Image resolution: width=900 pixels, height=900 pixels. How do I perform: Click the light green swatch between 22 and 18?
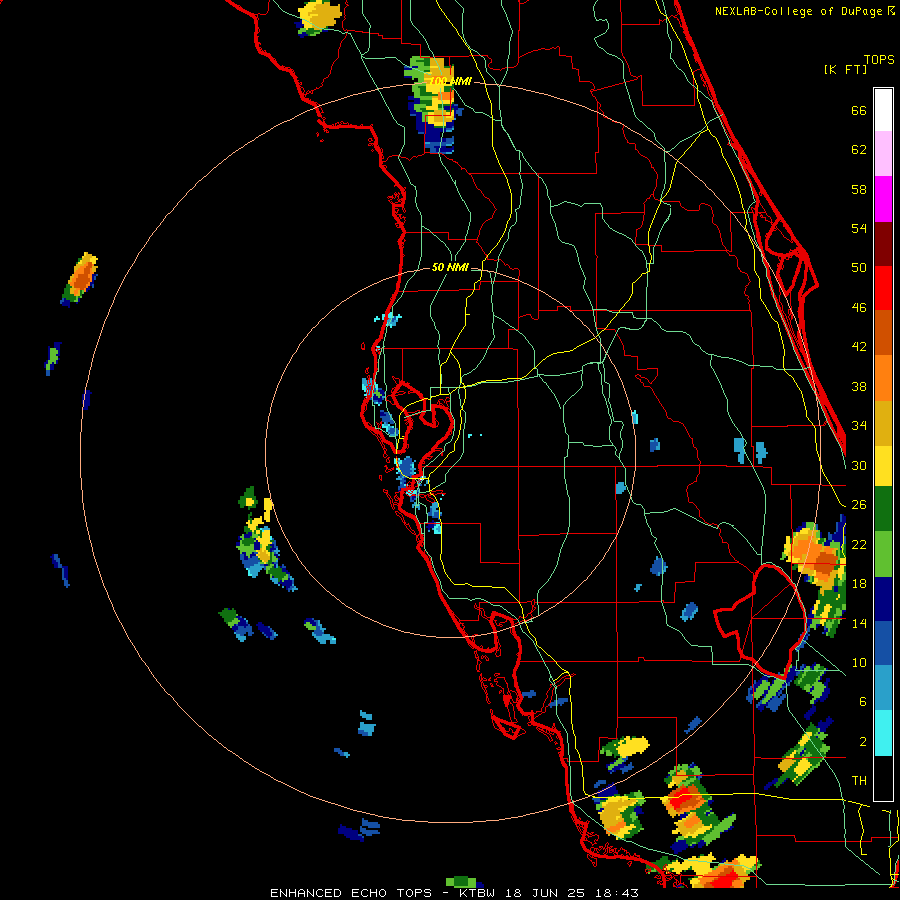[x=883, y=554]
